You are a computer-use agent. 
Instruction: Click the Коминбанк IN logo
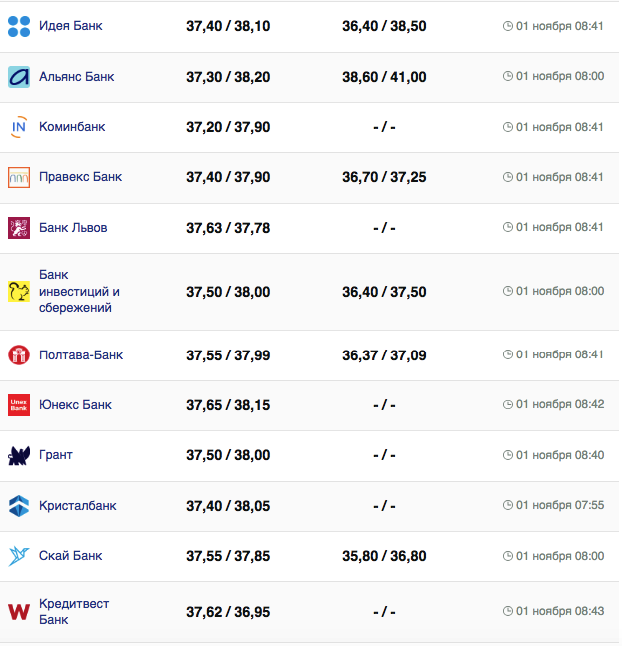pos(19,127)
